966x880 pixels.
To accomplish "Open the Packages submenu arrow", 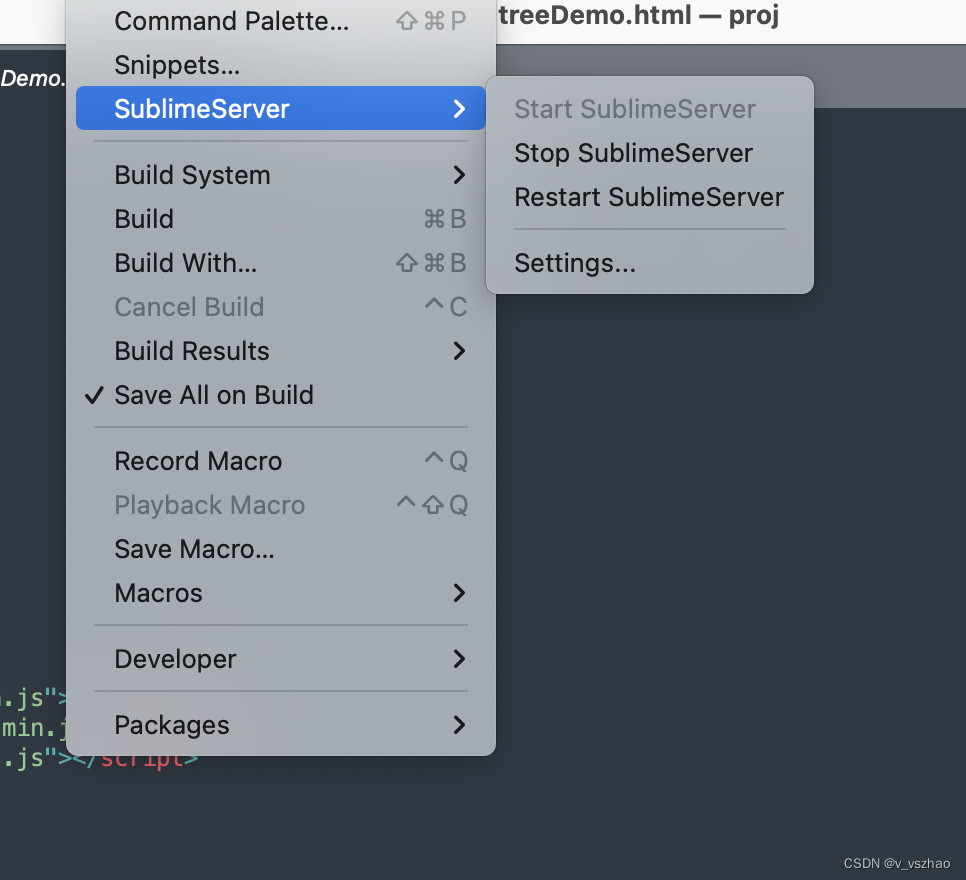I will [459, 725].
